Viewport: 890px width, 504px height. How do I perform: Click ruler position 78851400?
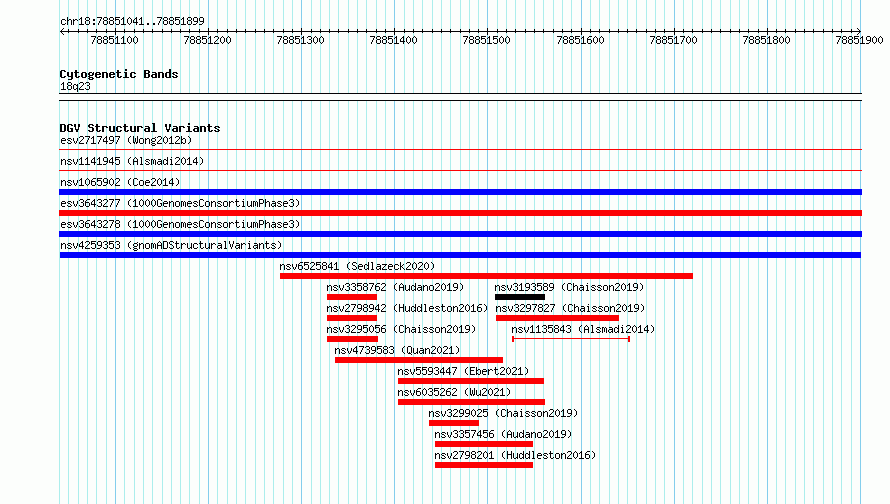click(393, 40)
